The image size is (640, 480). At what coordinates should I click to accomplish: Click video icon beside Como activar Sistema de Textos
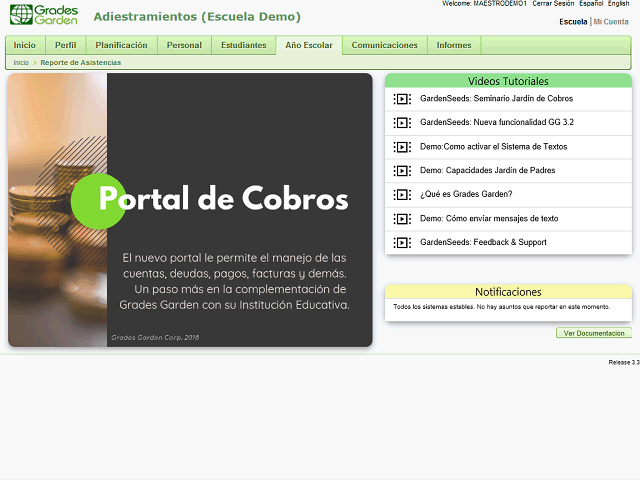click(x=402, y=147)
